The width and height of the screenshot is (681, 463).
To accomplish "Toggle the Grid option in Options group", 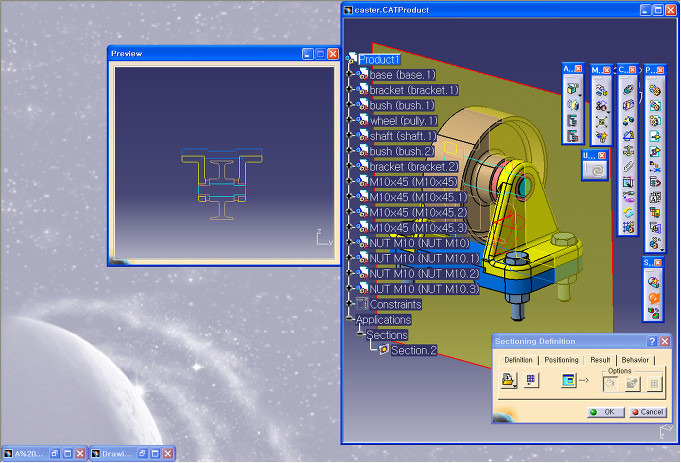I will [654, 383].
